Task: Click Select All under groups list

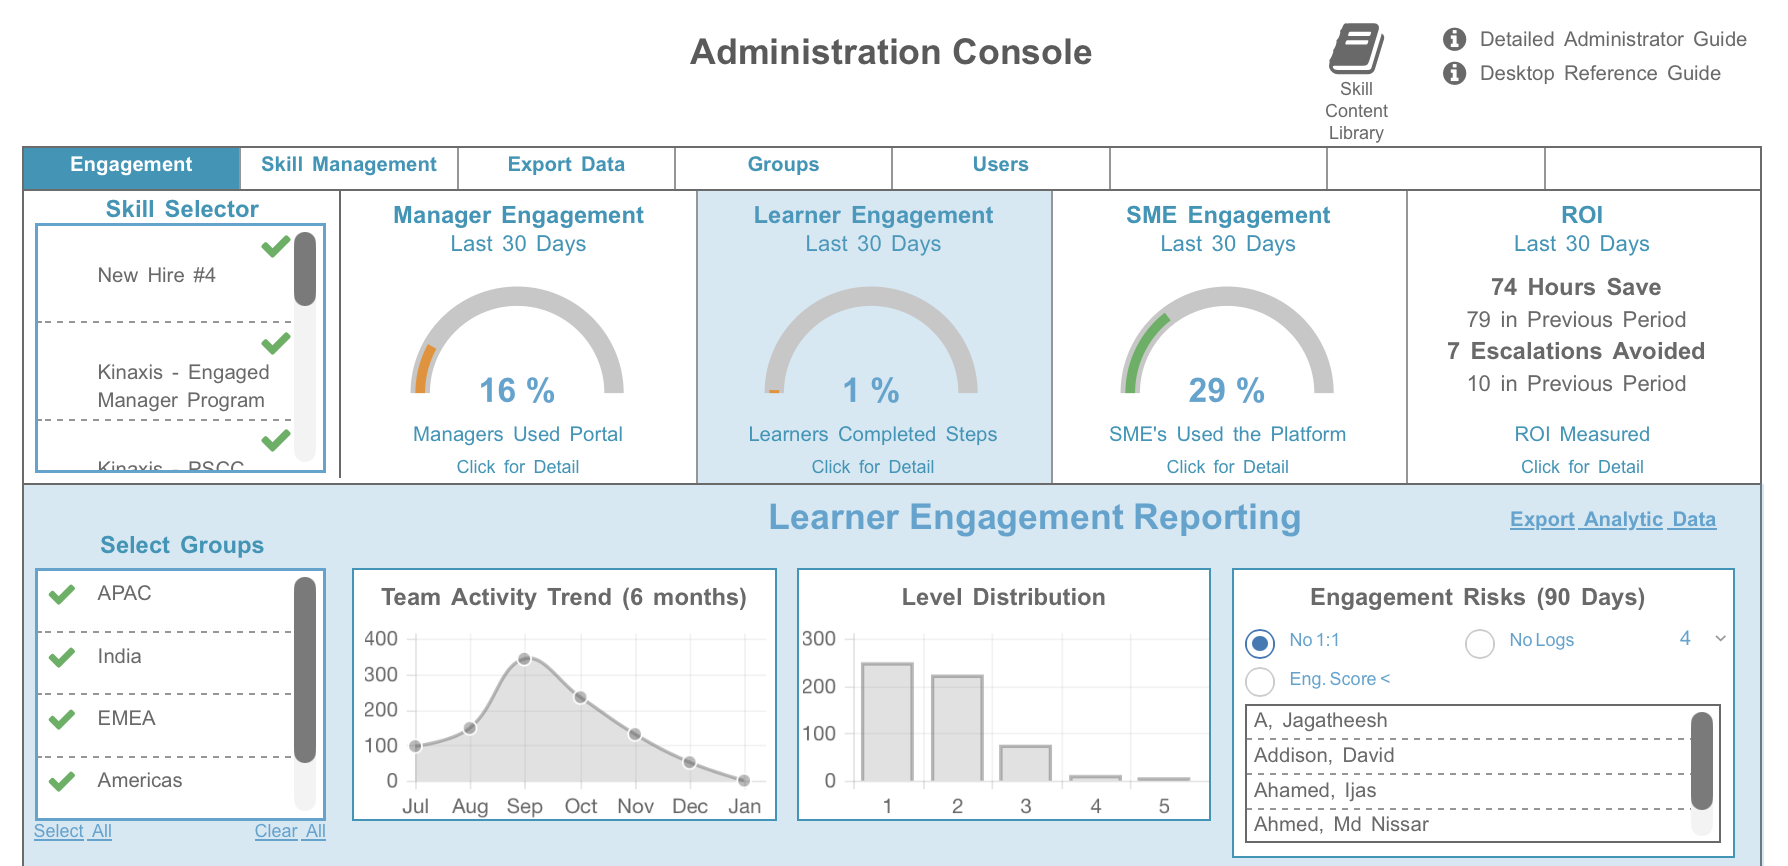Action: pyautogui.click(x=73, y=831)
